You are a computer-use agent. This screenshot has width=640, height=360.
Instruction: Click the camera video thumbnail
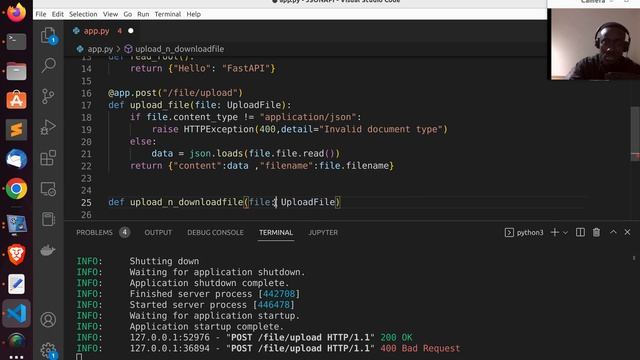coord(596,44)
